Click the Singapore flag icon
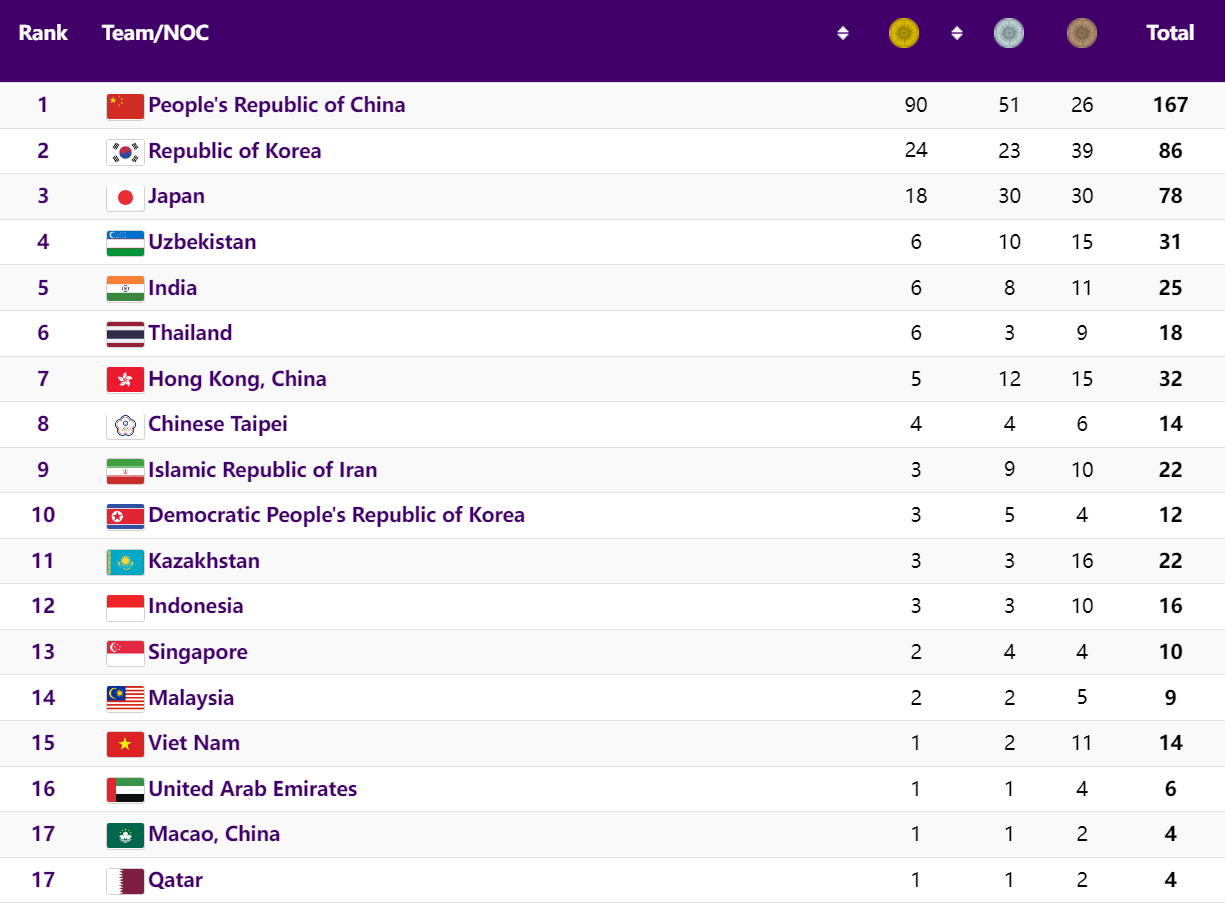 tap(125, 653)
